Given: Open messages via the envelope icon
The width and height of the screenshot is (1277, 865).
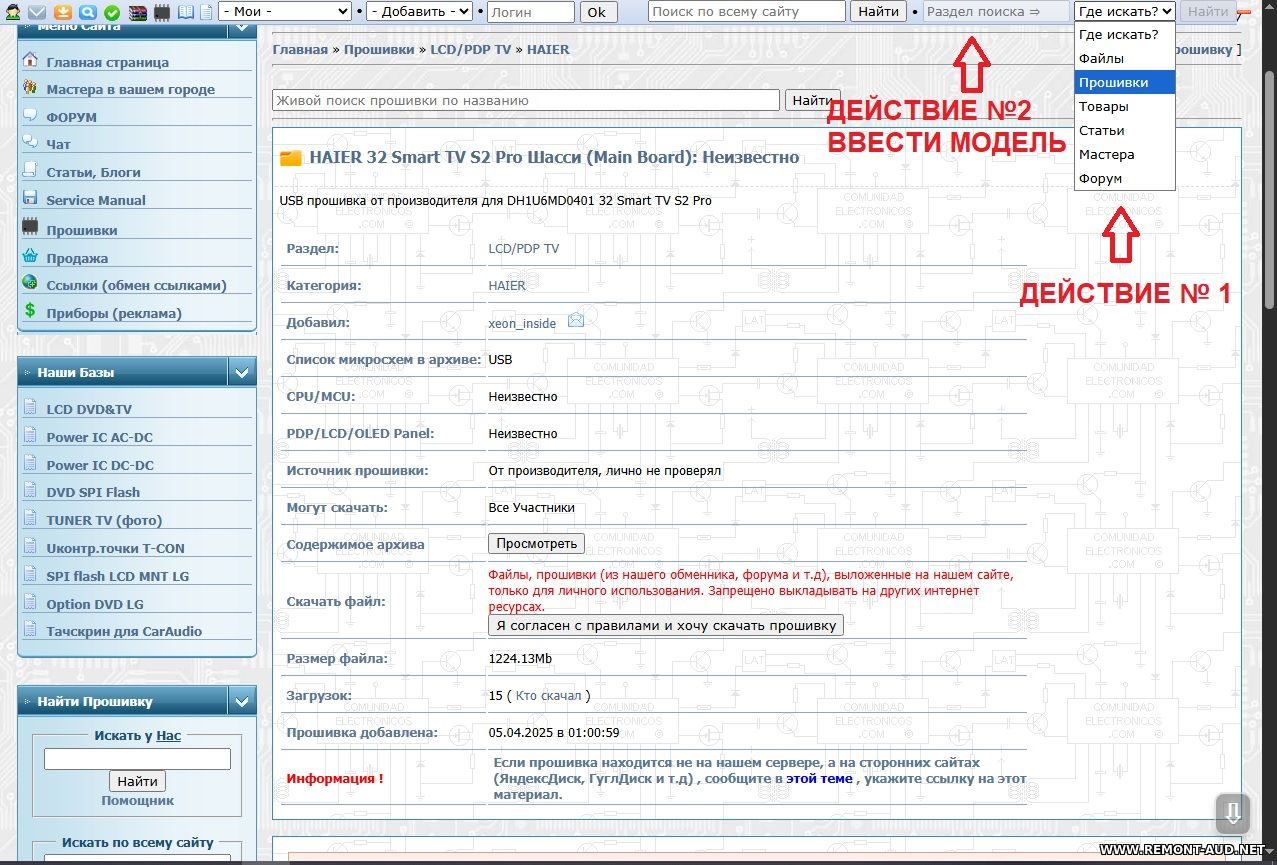Looking at the screenshot, I should [x=37, y=12].
